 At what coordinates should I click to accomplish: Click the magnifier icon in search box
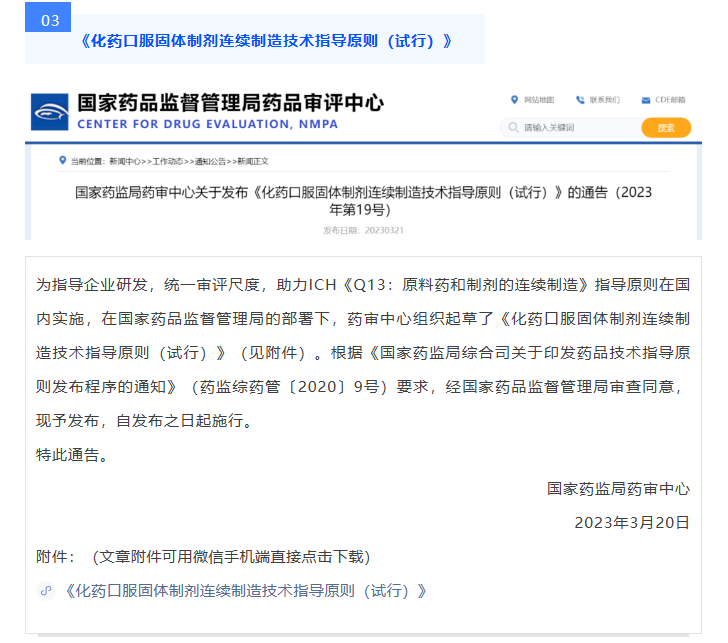click(x=514, y=128)
